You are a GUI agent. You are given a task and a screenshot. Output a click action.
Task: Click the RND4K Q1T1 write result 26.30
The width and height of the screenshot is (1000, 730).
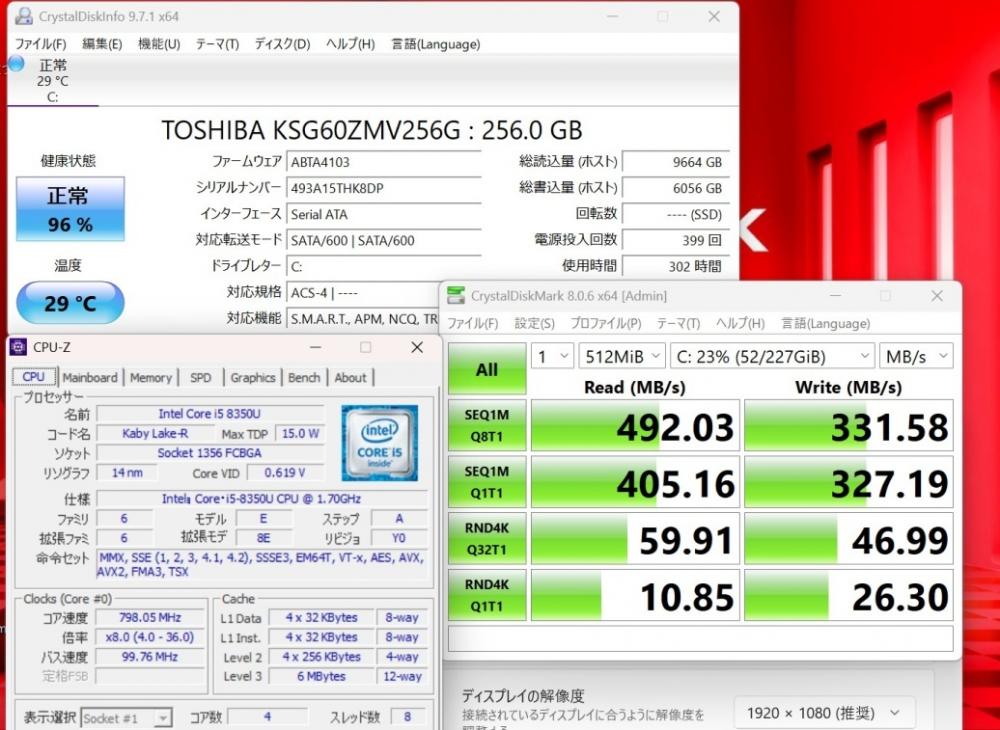[849, 595]
